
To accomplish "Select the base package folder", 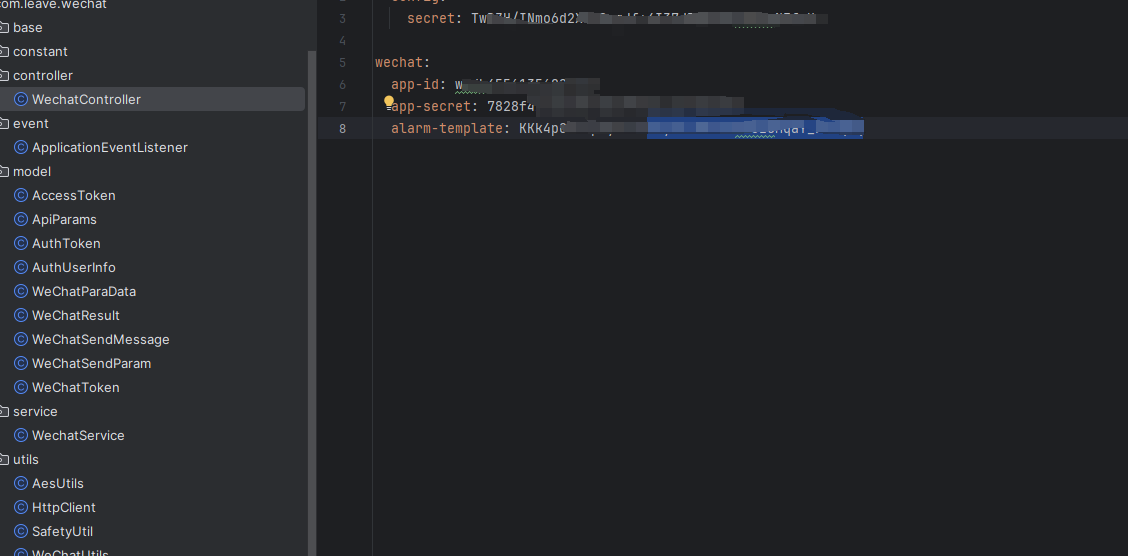I will (27, 27).
